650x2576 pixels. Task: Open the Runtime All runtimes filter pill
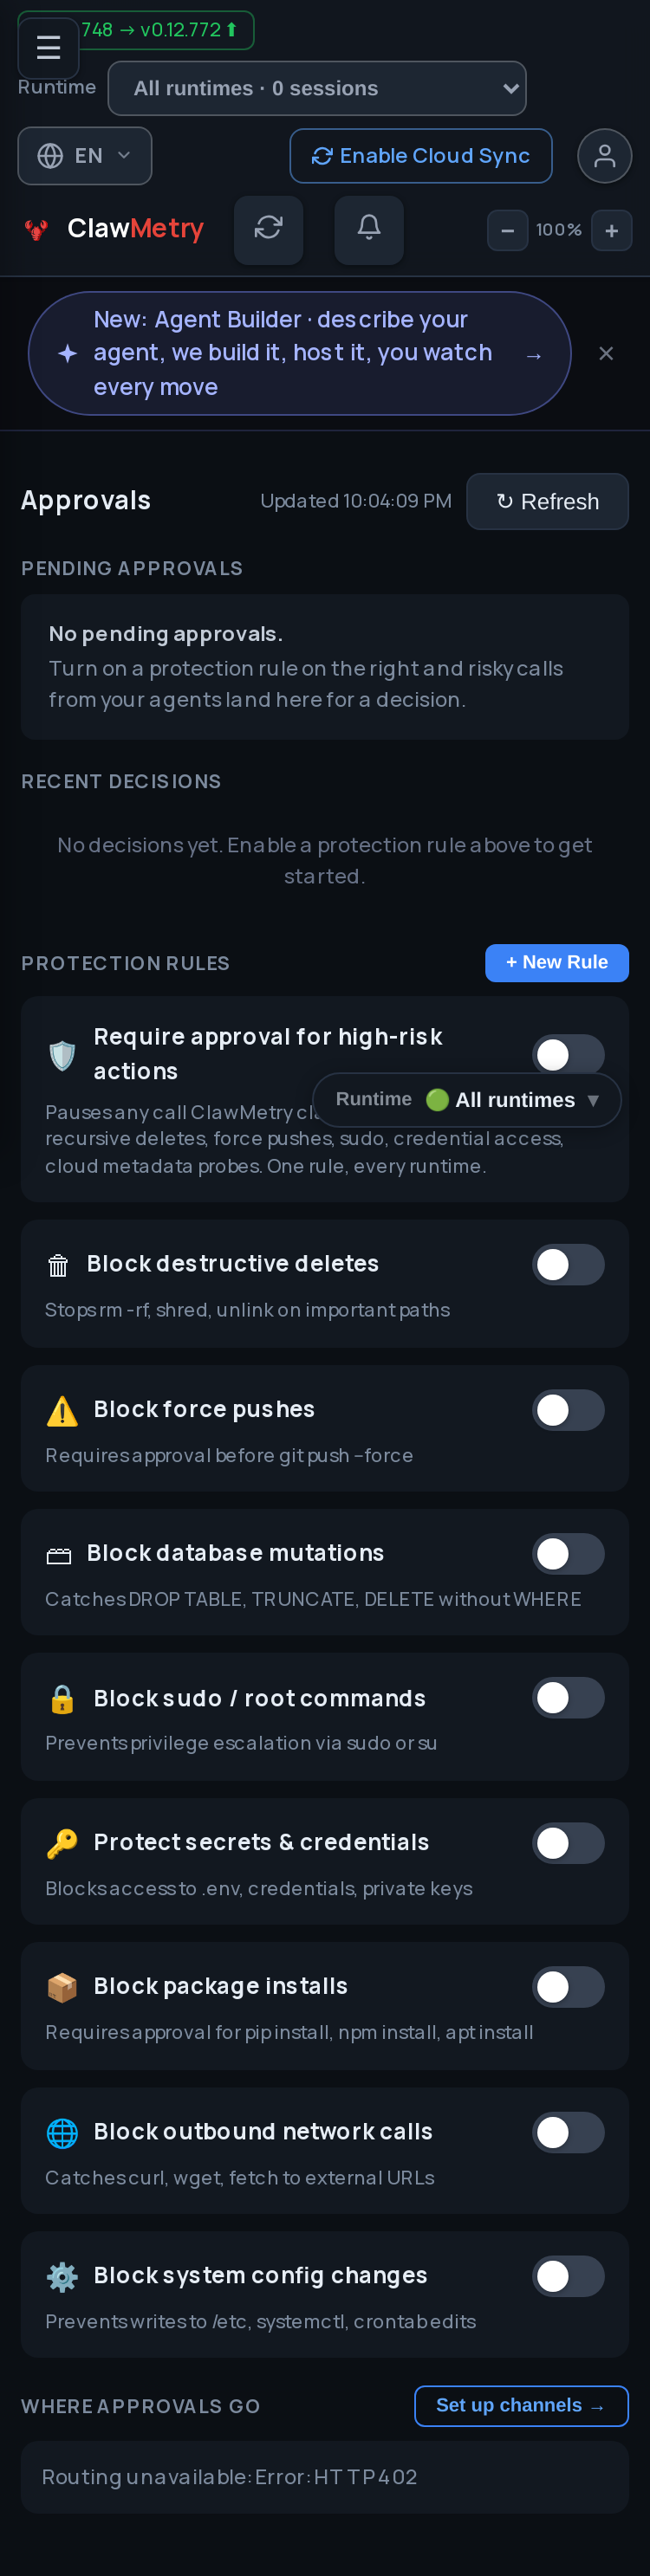[467, 1099]
